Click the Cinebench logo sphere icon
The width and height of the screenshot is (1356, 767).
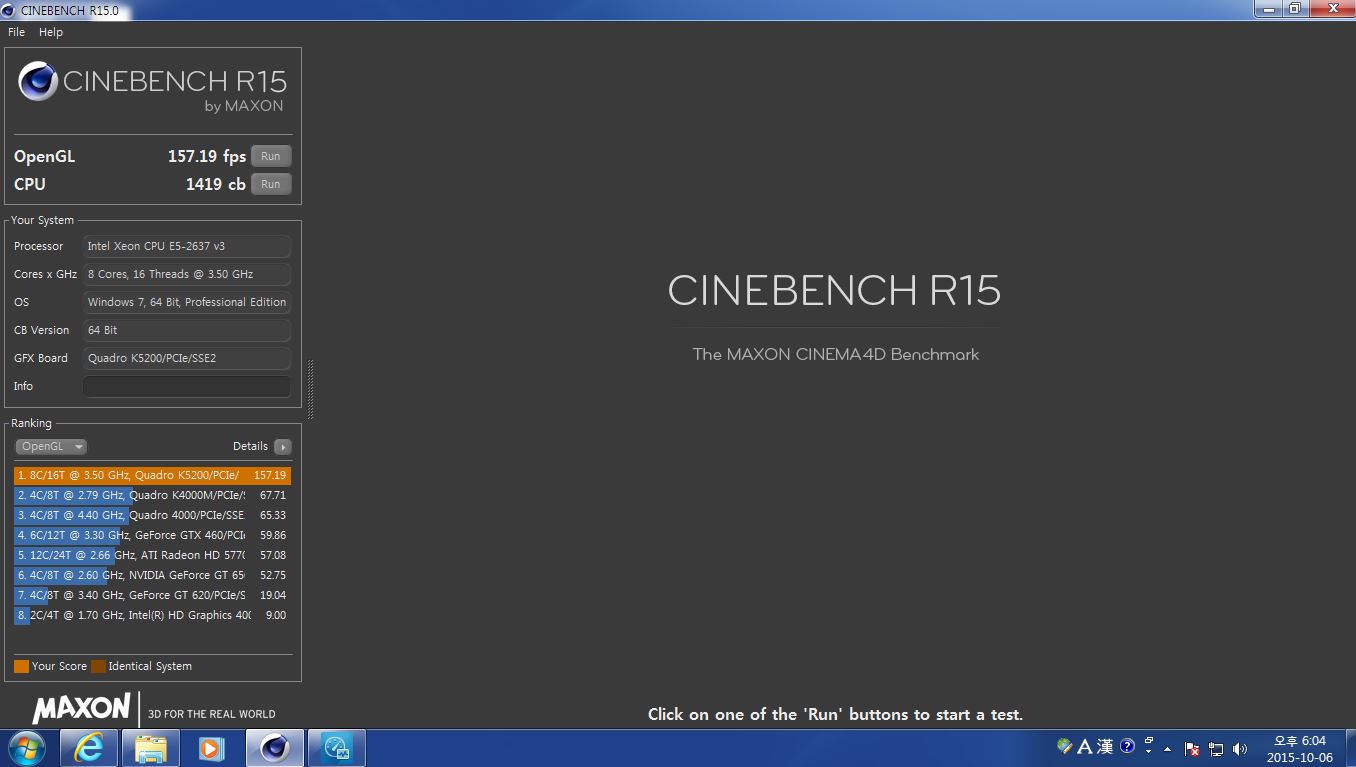pyautogui.click(x=38, y=81)
